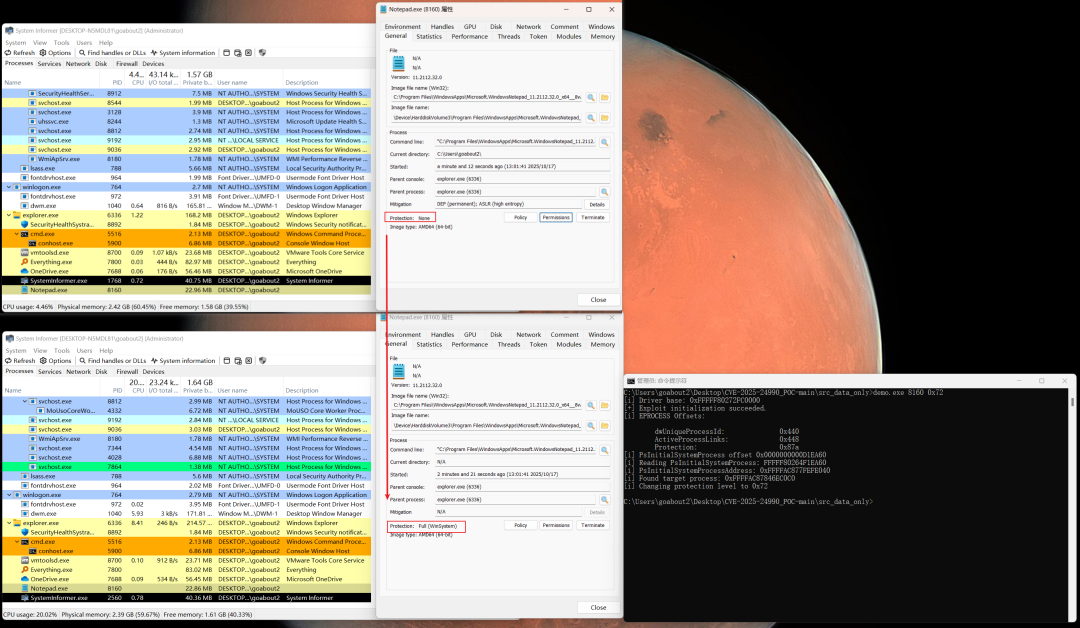Collapse winlogon.exe in the lower process list
The image size is (1080, 628).
(x=9, y=495)
